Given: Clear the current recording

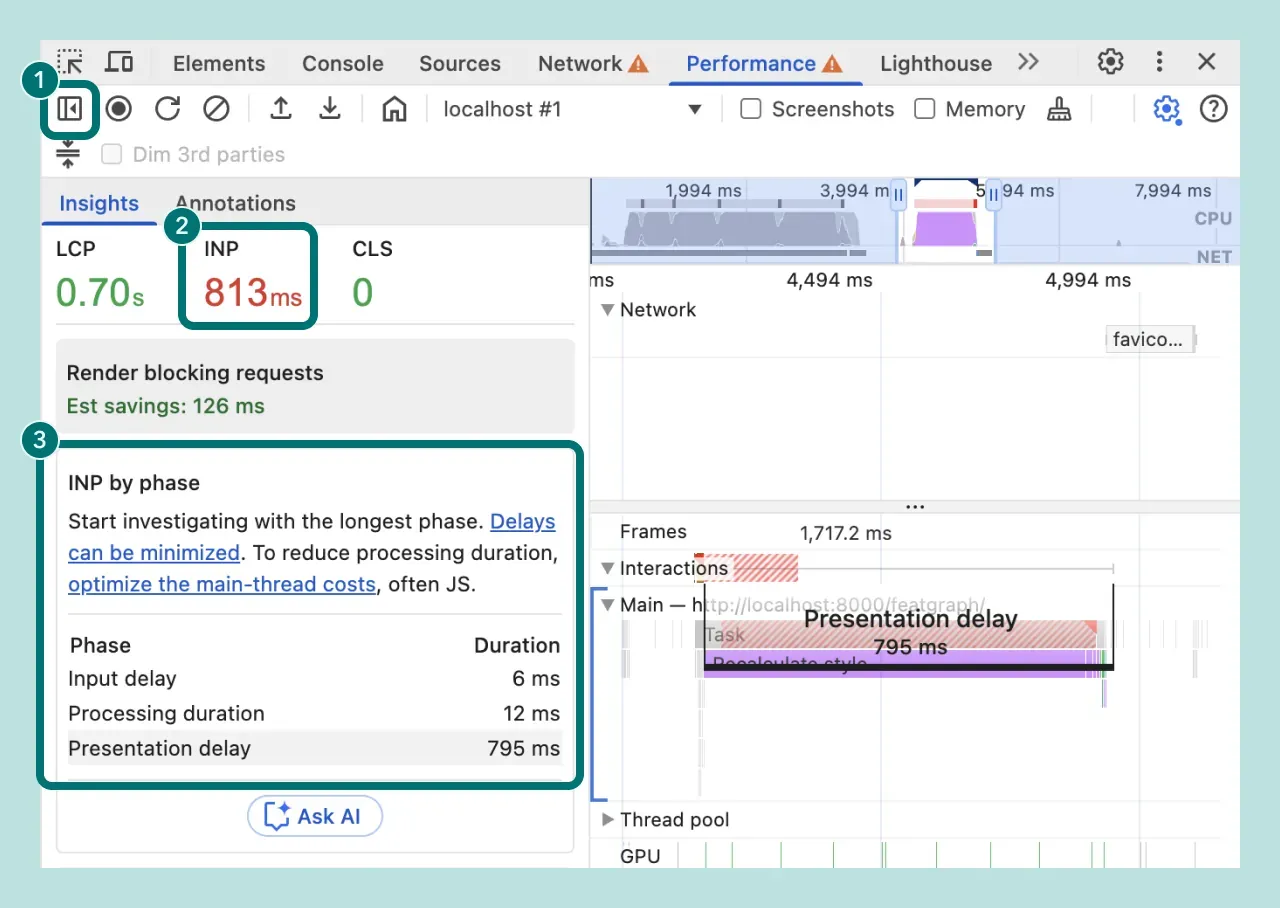Looking at the screenshot, I should point(217,109).
